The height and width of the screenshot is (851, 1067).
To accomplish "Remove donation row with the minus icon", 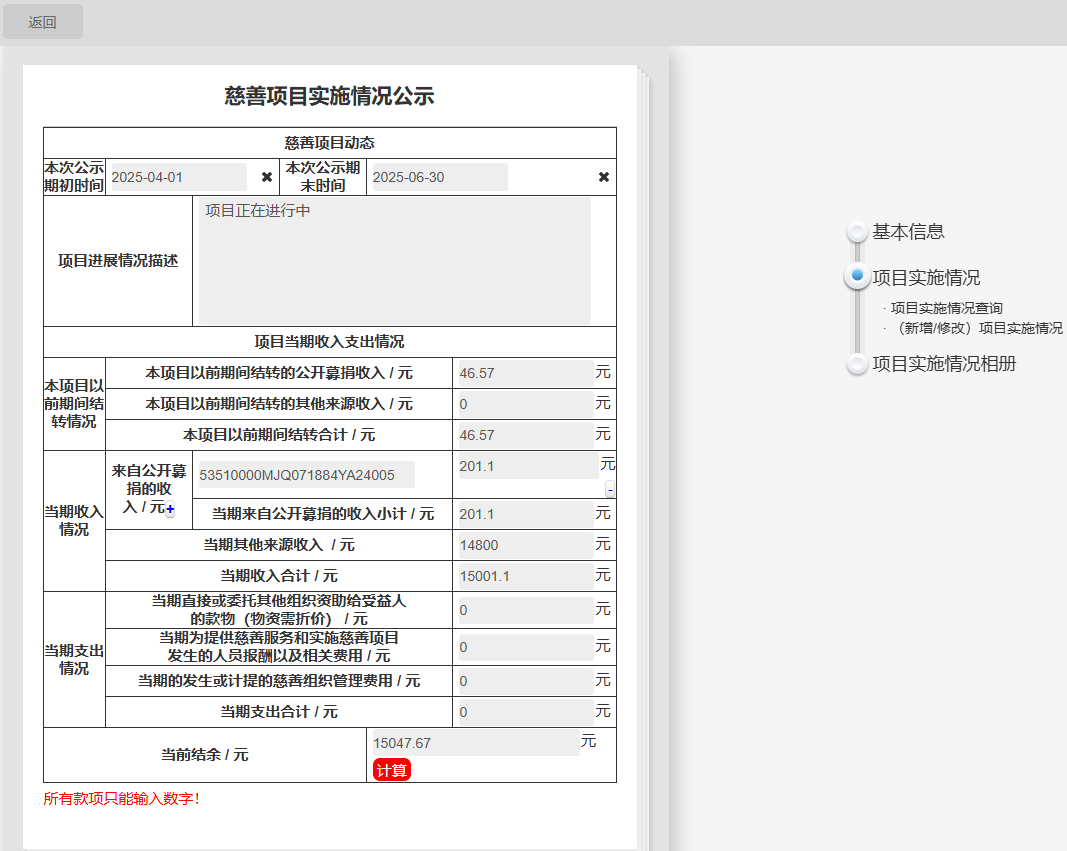I will pyautogui.click(x=610, y=489).
